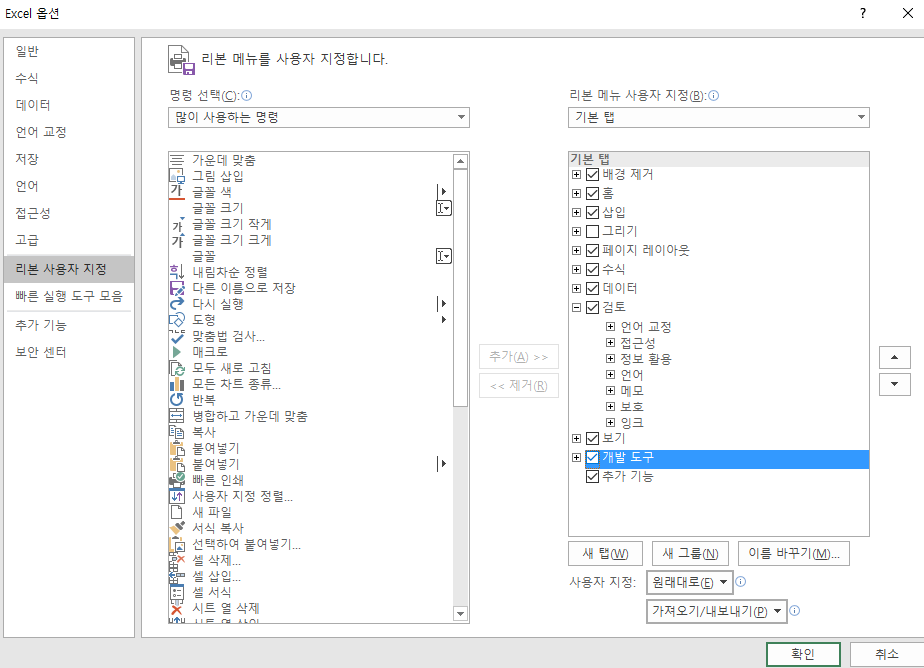Click the 새 파일 icon
This screenshot has height=668, width=924.
(x=177, y=512)
